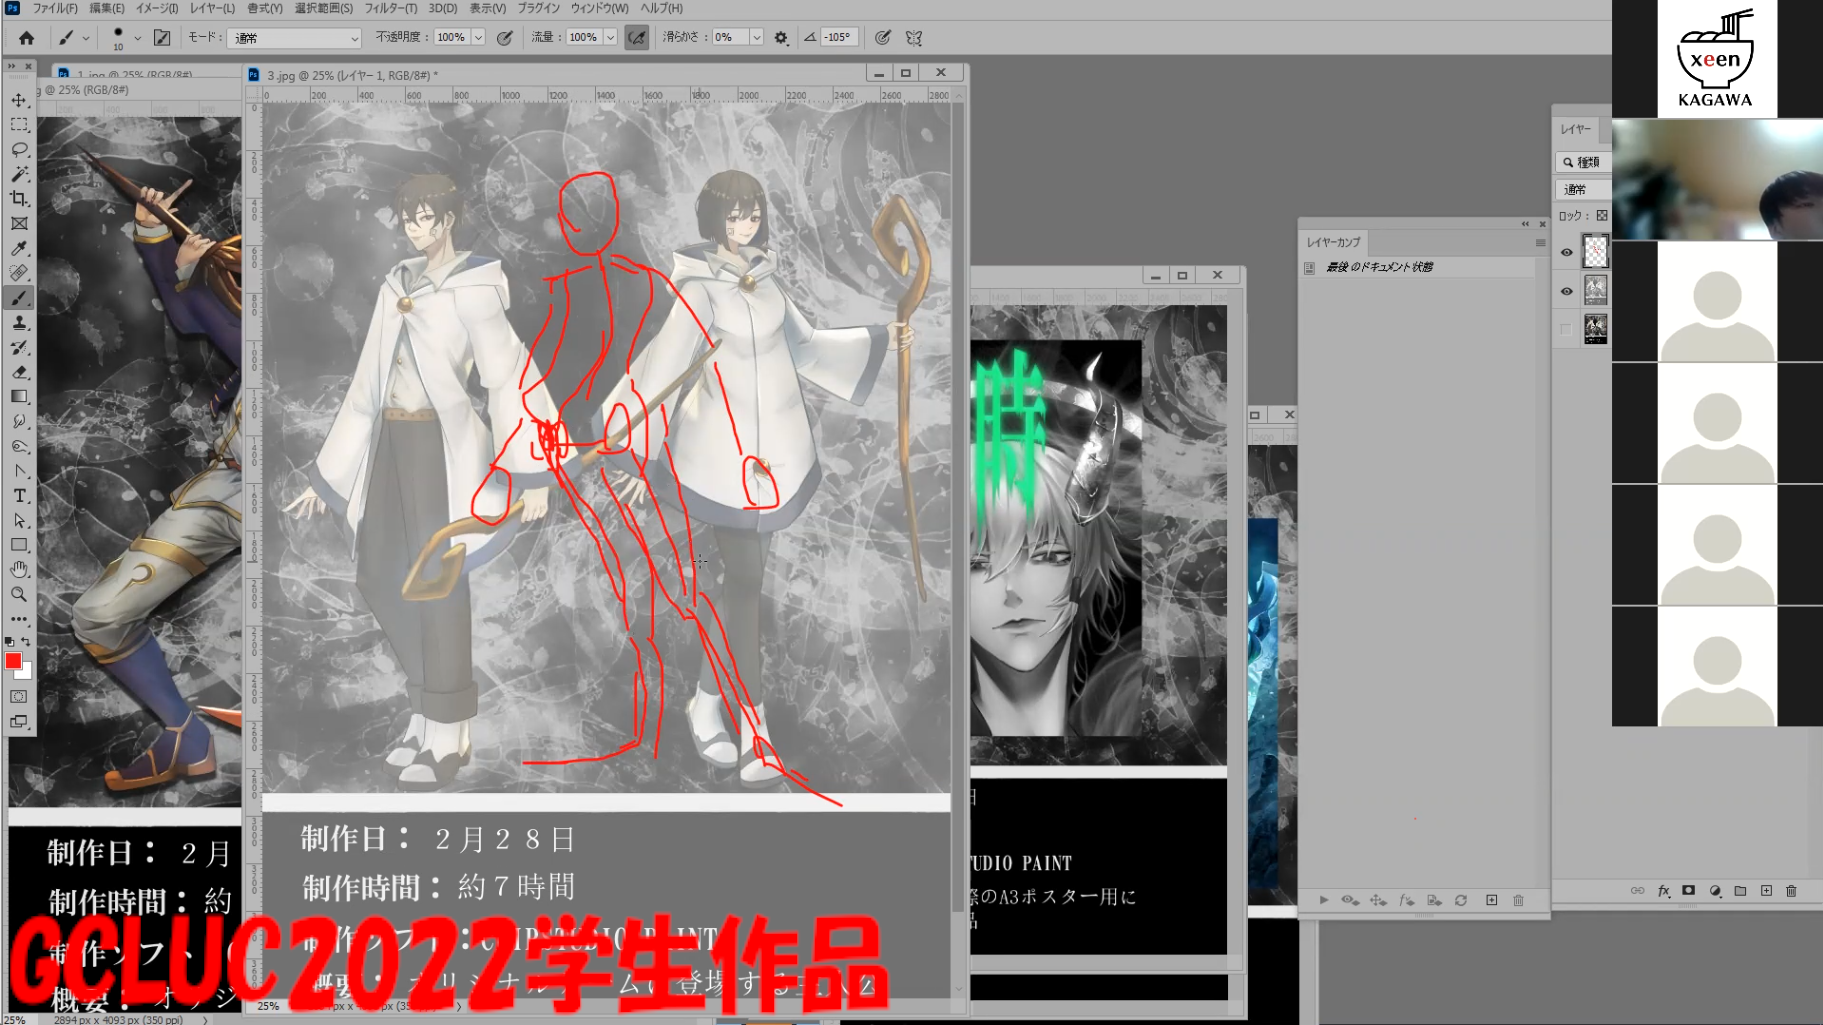Open symmetry paint butterfly options
Screen dimensions: 1823x1025
click(914, 38)
